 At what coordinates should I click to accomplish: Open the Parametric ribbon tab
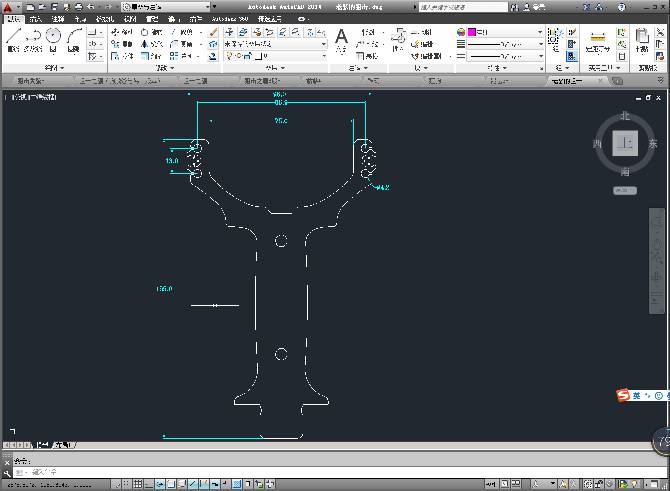point(104,19)
